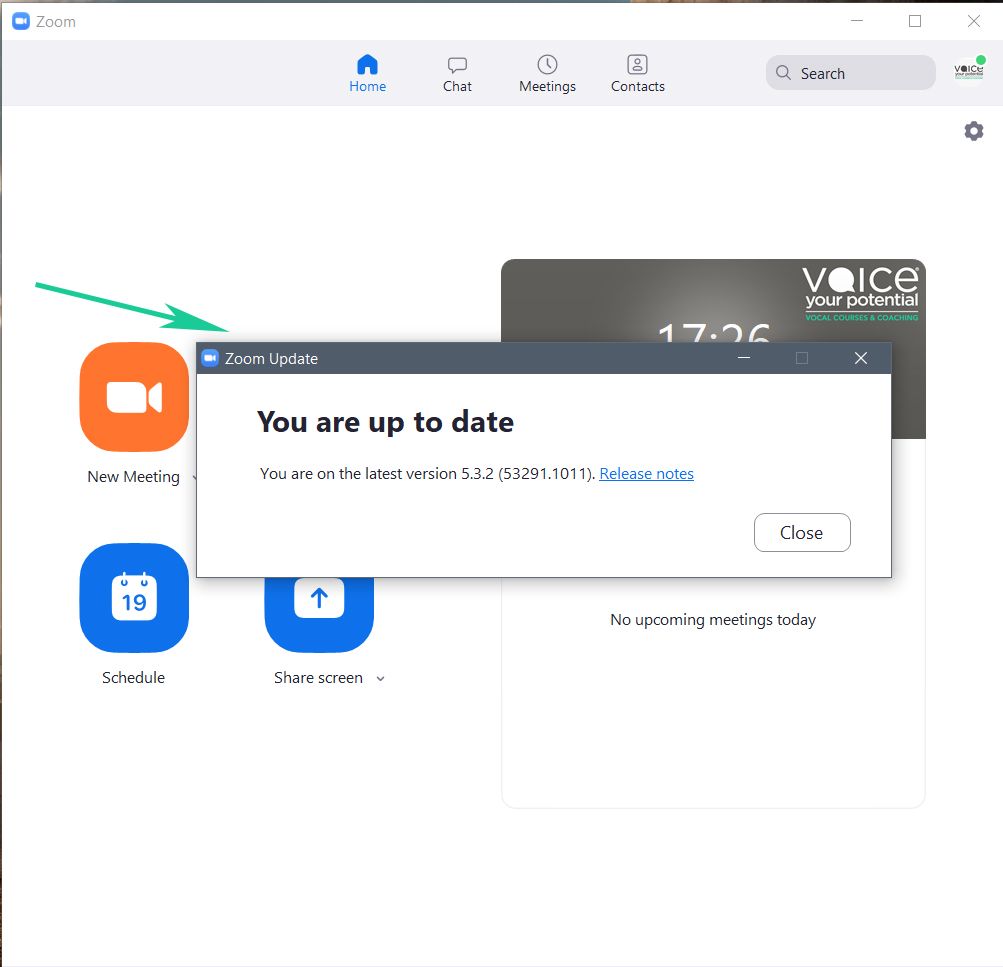Click the magnifier icon in Search

click(783, 72)
